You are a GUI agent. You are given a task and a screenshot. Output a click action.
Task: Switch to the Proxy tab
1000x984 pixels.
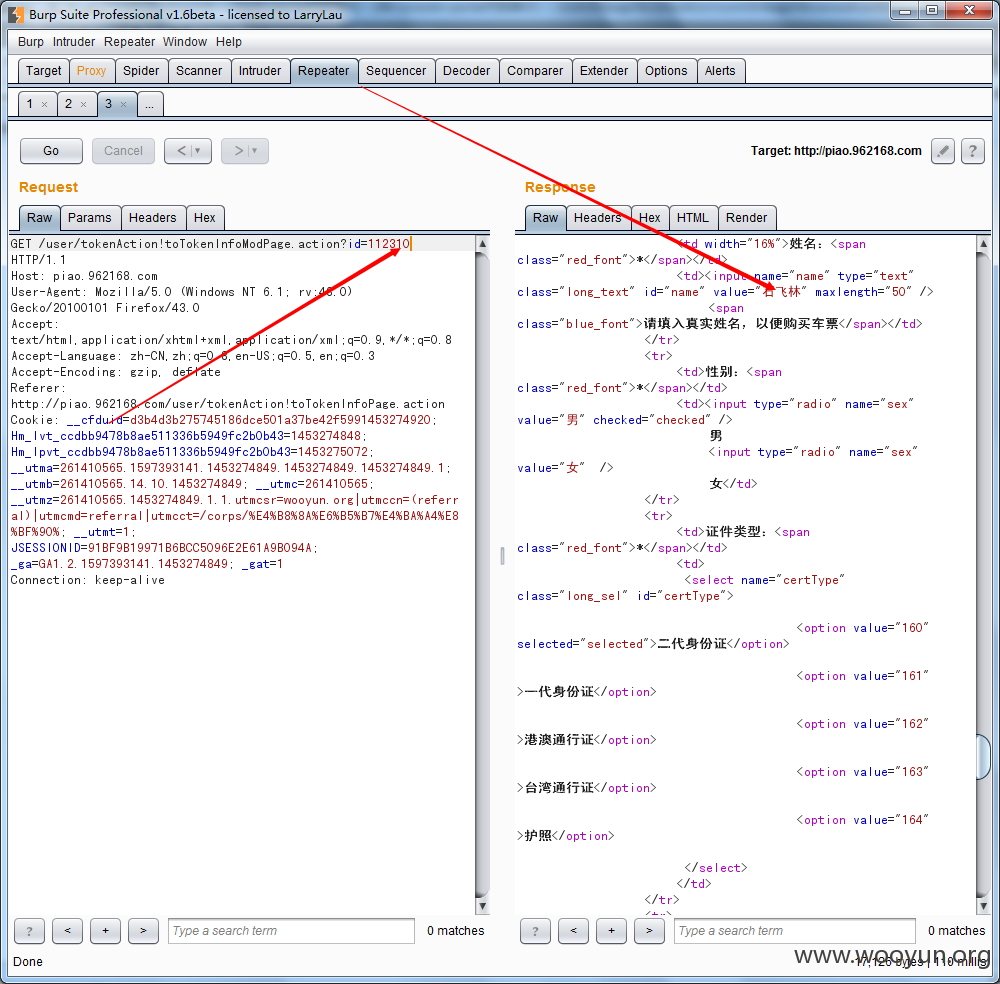pos(91,71)
